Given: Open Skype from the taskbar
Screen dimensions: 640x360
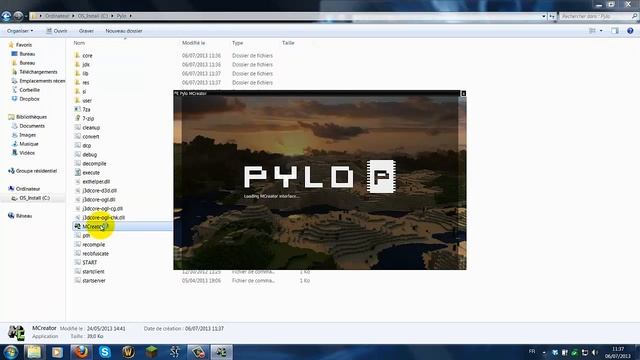Looking at the screenshot, I should coord(104,352).
